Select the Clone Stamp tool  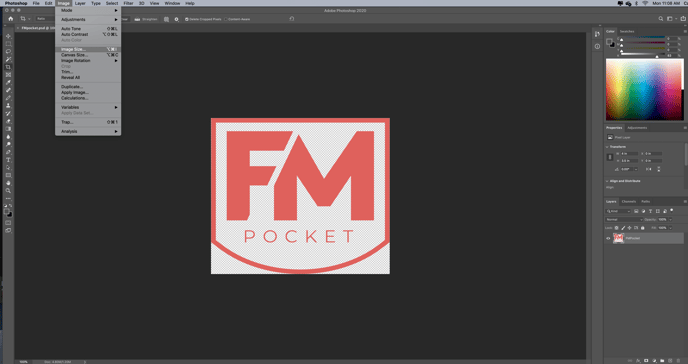tap(8, 106)
